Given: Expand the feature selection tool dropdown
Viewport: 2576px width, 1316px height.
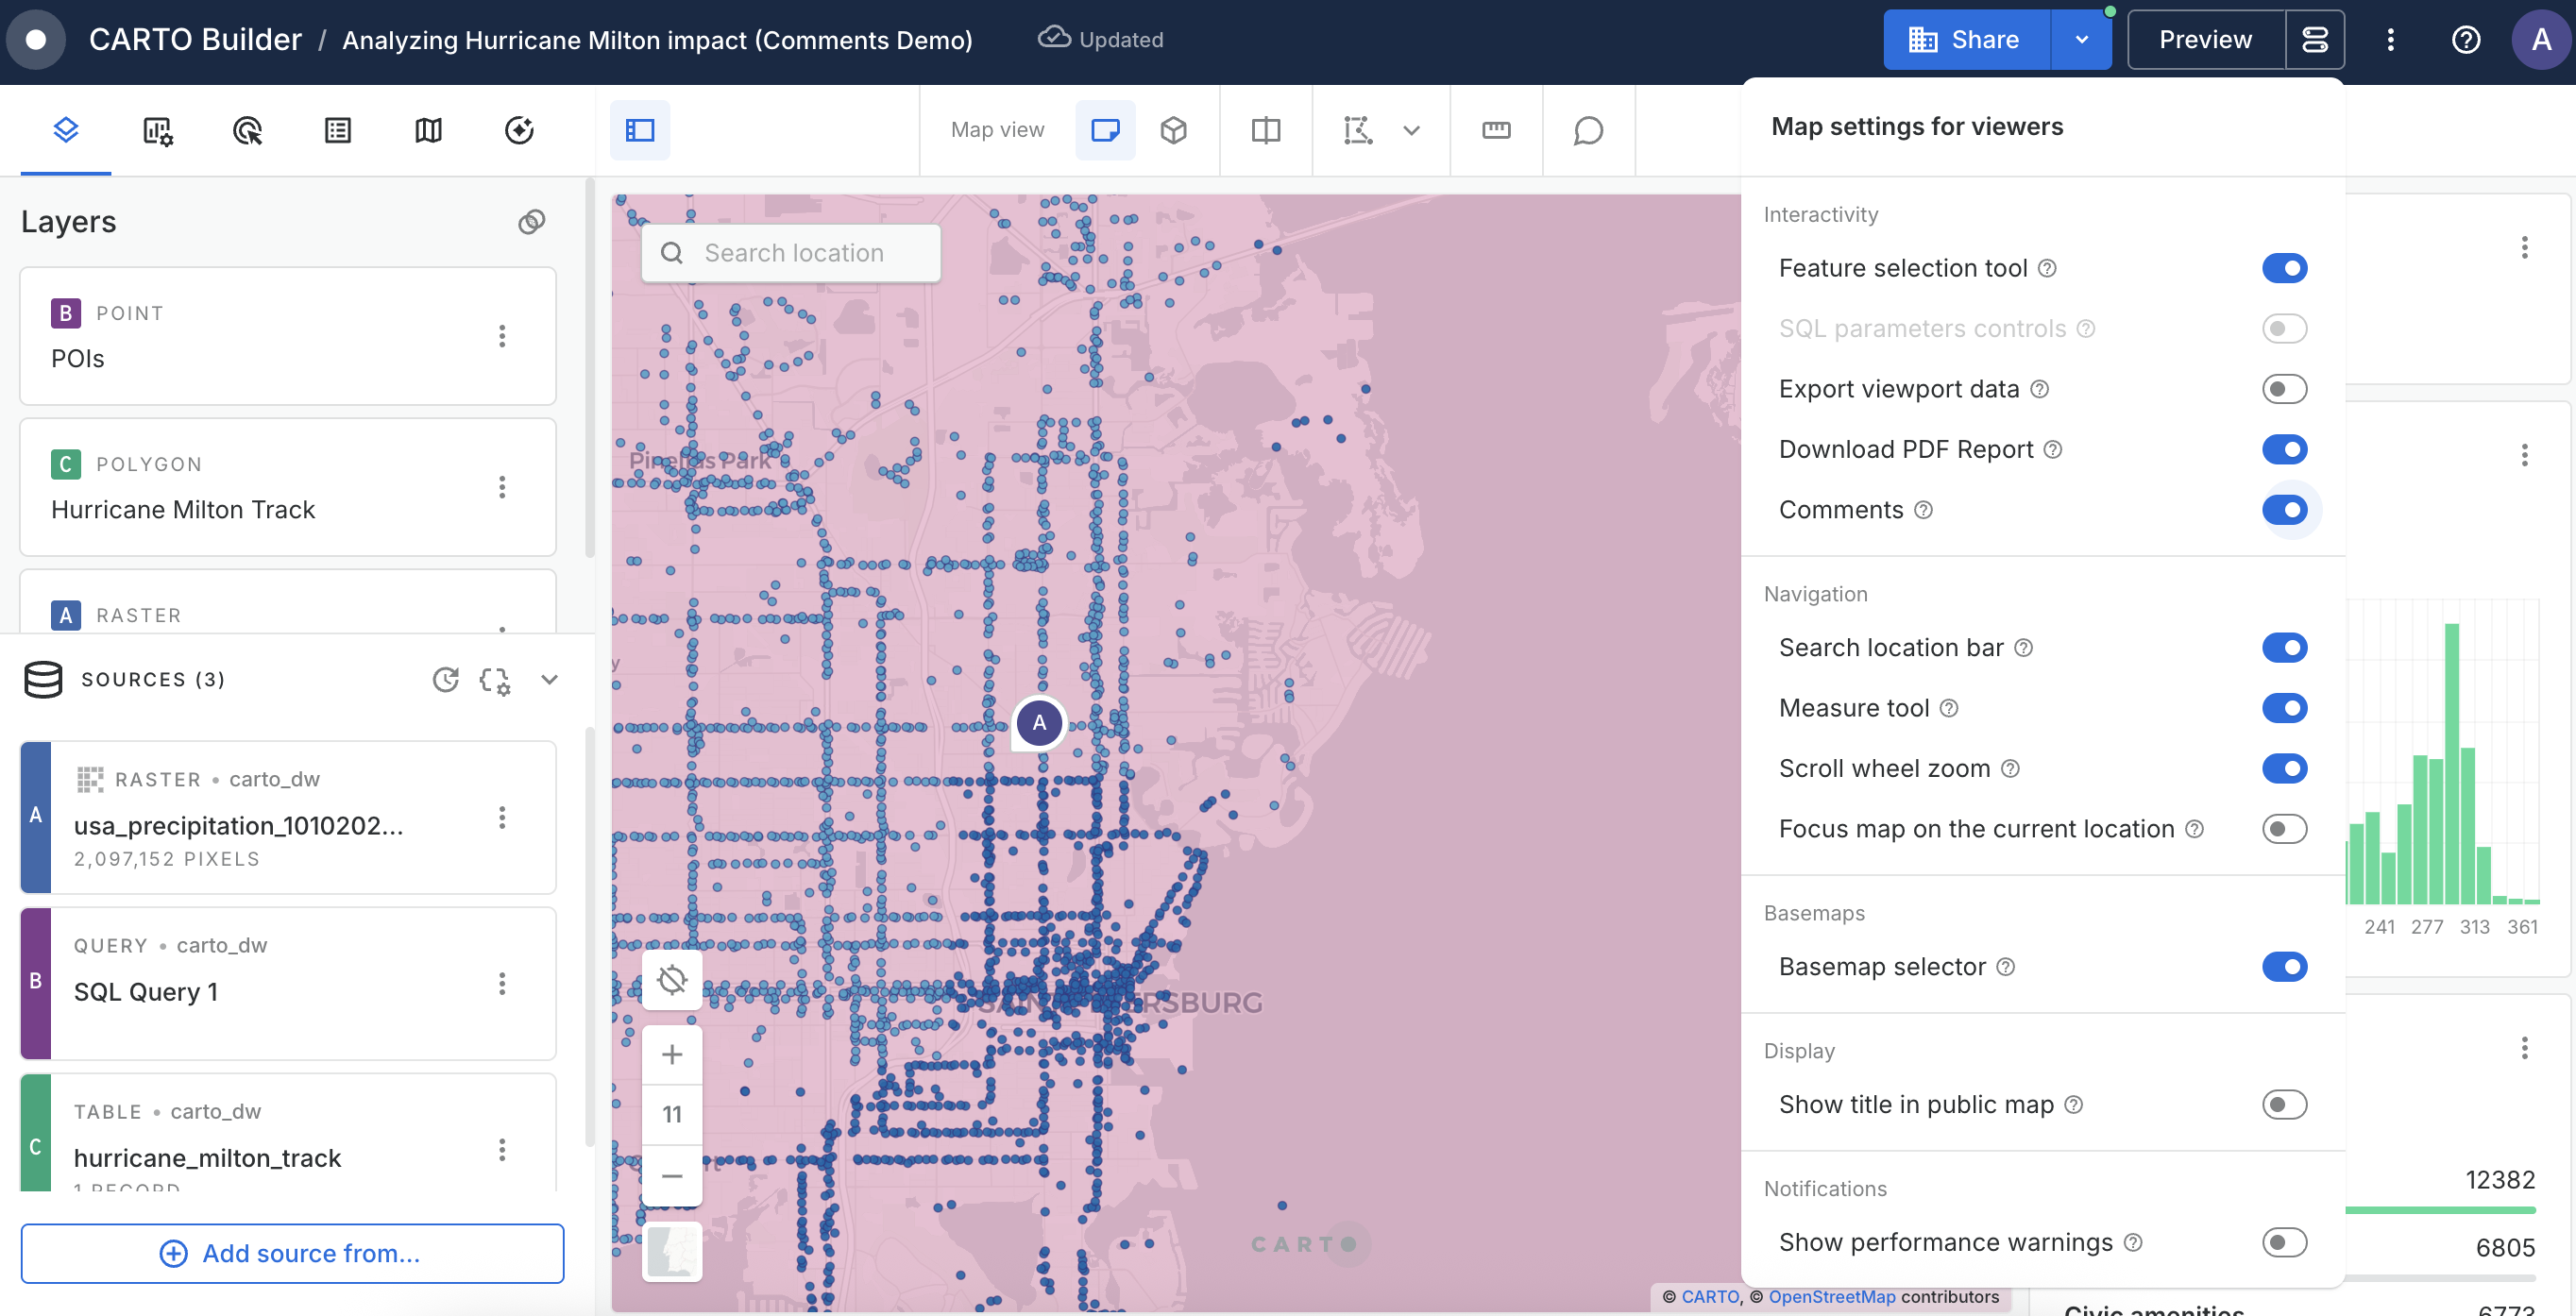Looking at the screenshot, I should [x=1411, y=130].
